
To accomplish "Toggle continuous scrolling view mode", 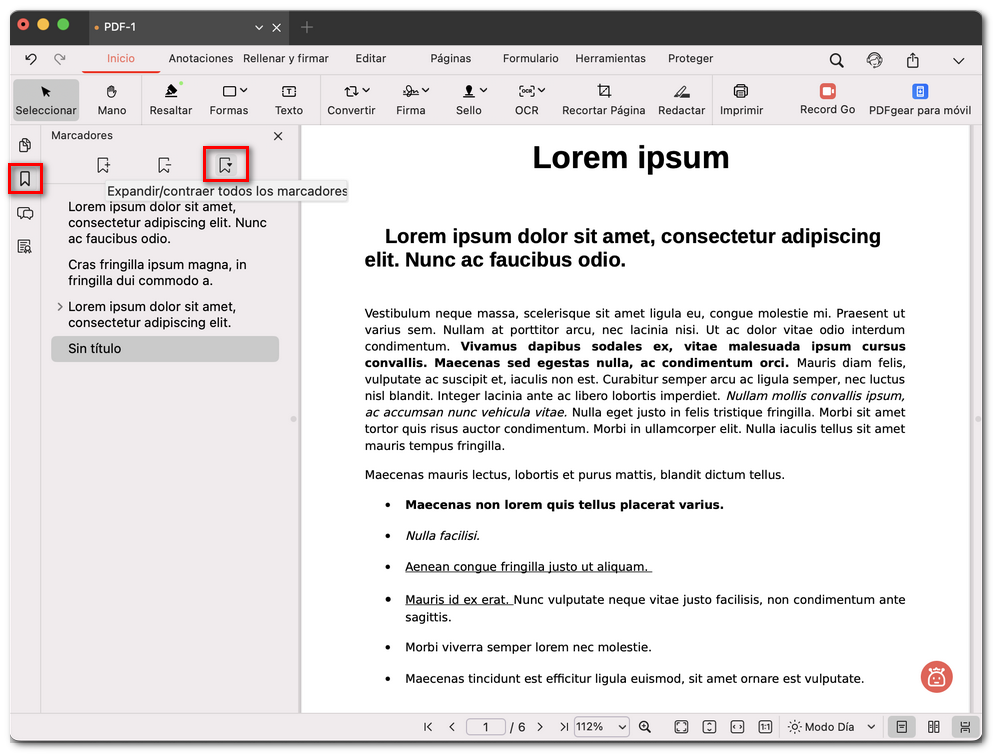I will coord(963,727).
